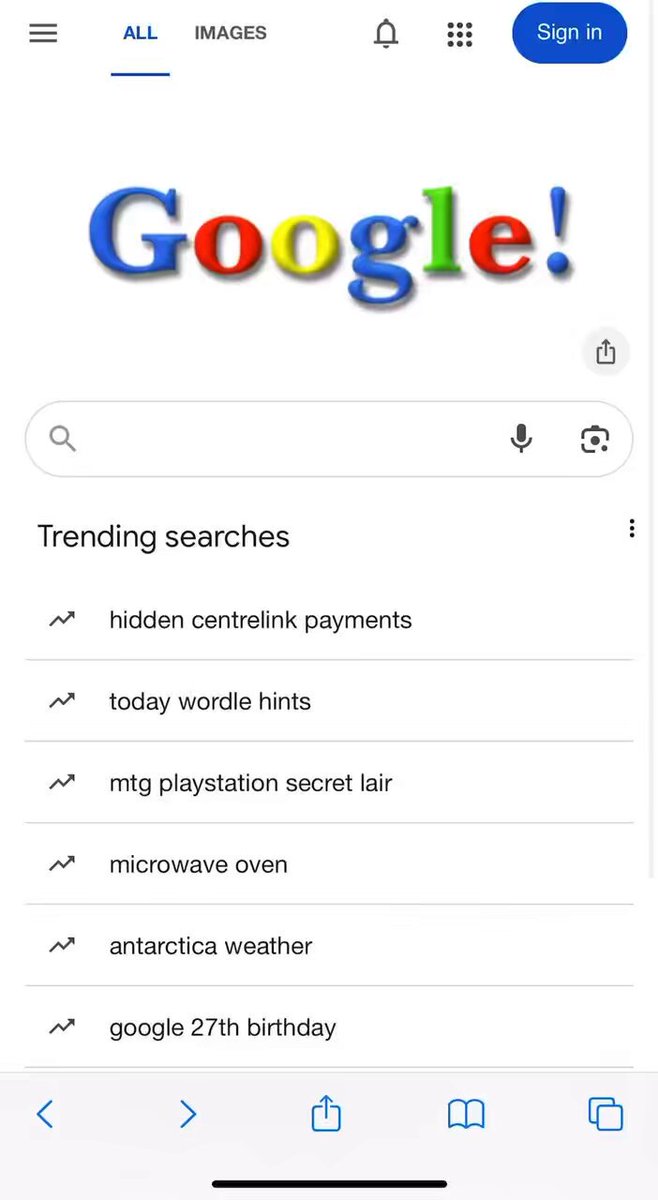Open Google Lens camera search
Viewport: 658px width, 1200px height.
point(595,439)
